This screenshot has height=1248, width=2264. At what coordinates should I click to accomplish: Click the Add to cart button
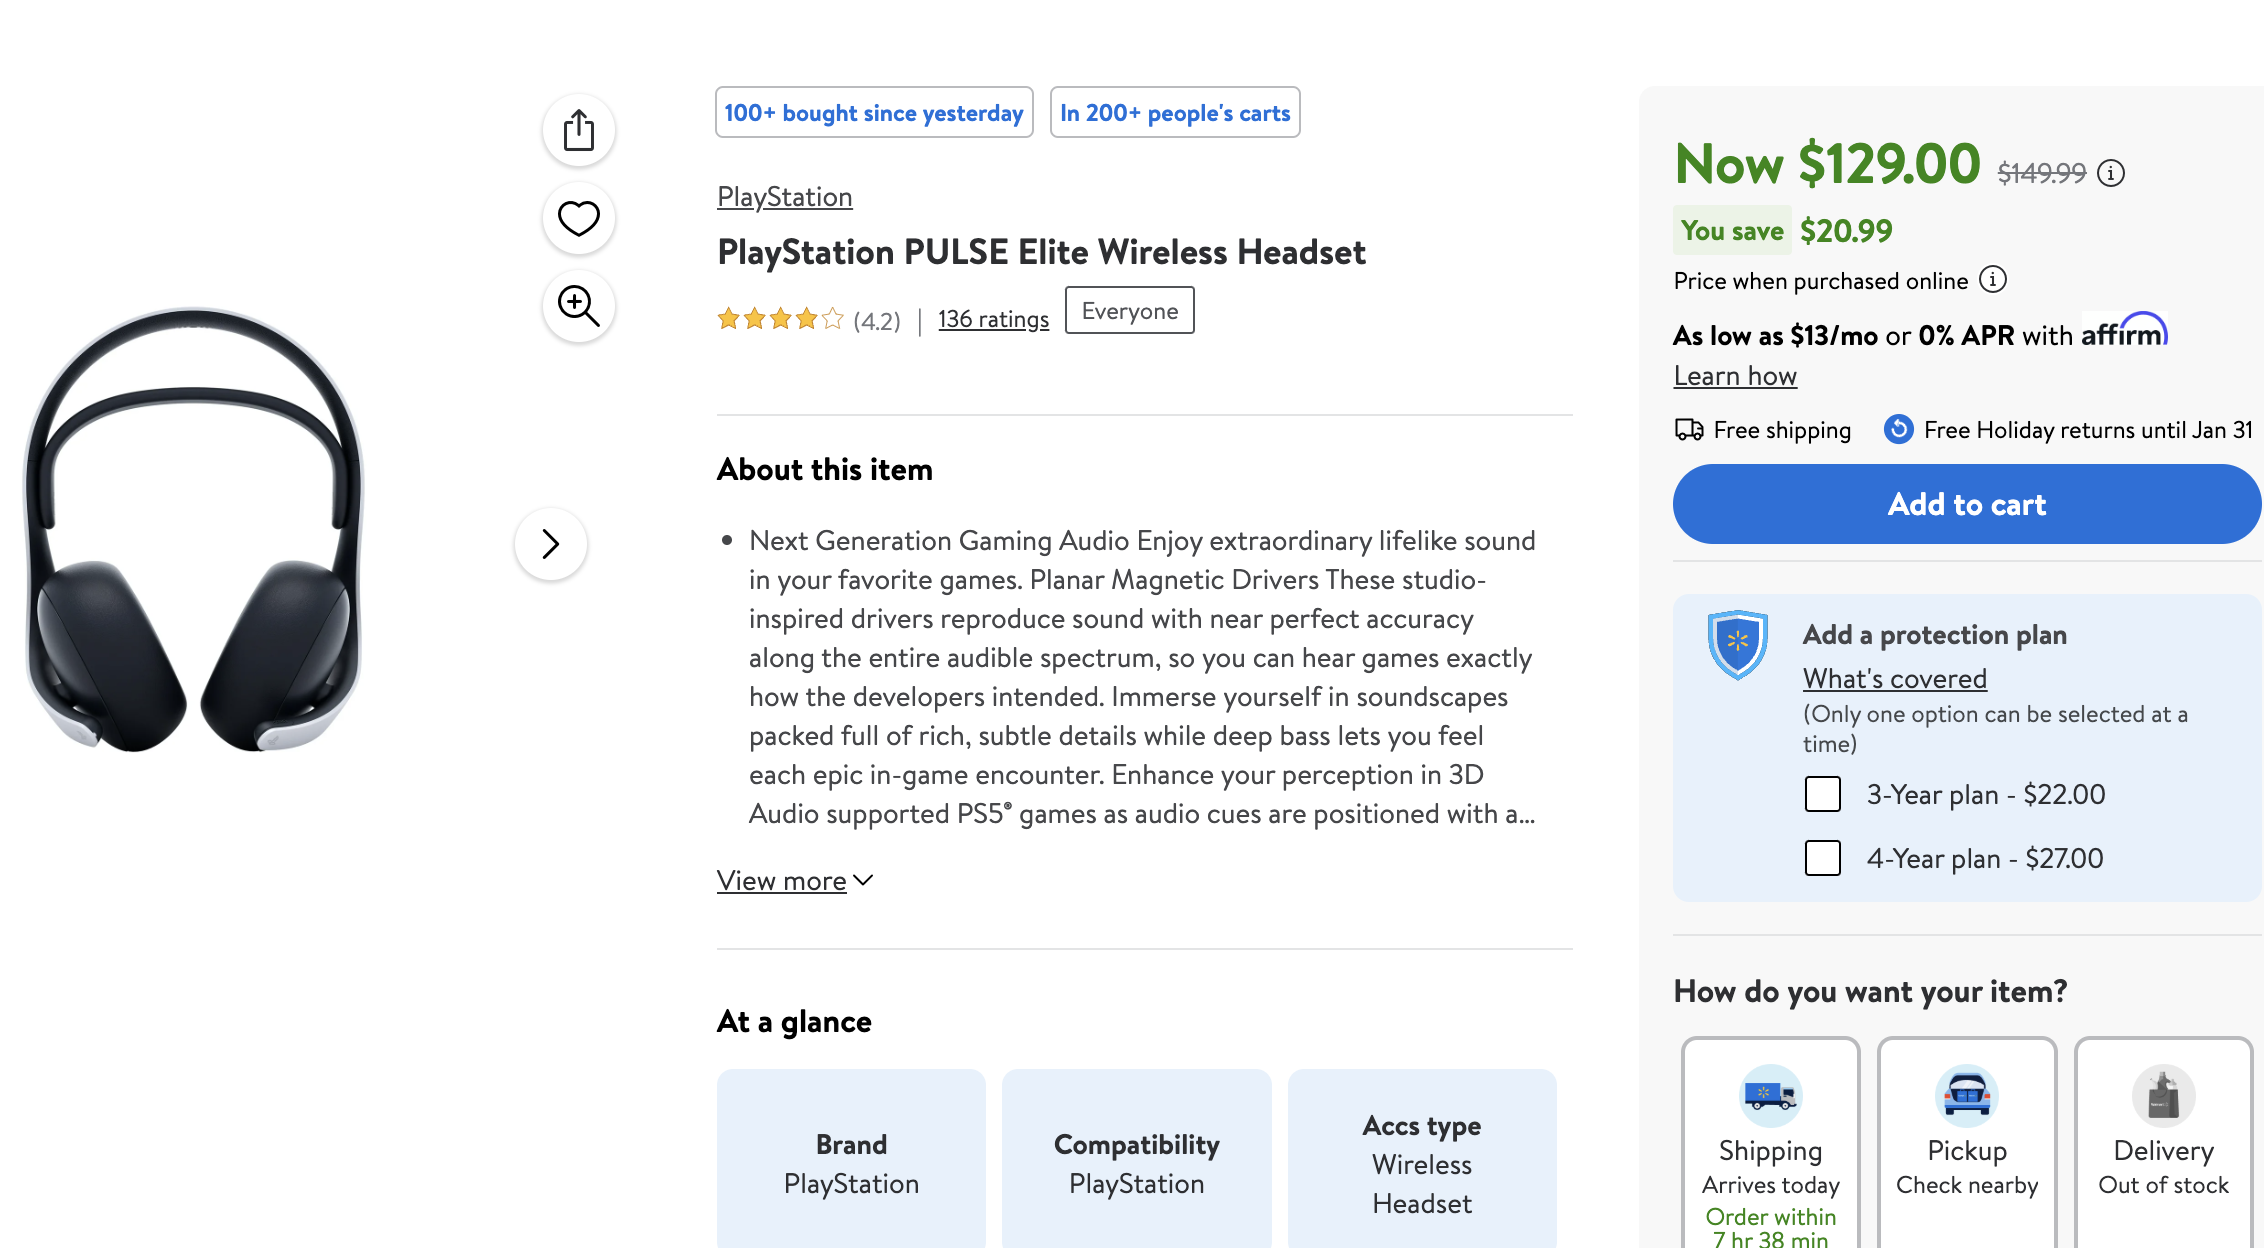[1966, 504]
